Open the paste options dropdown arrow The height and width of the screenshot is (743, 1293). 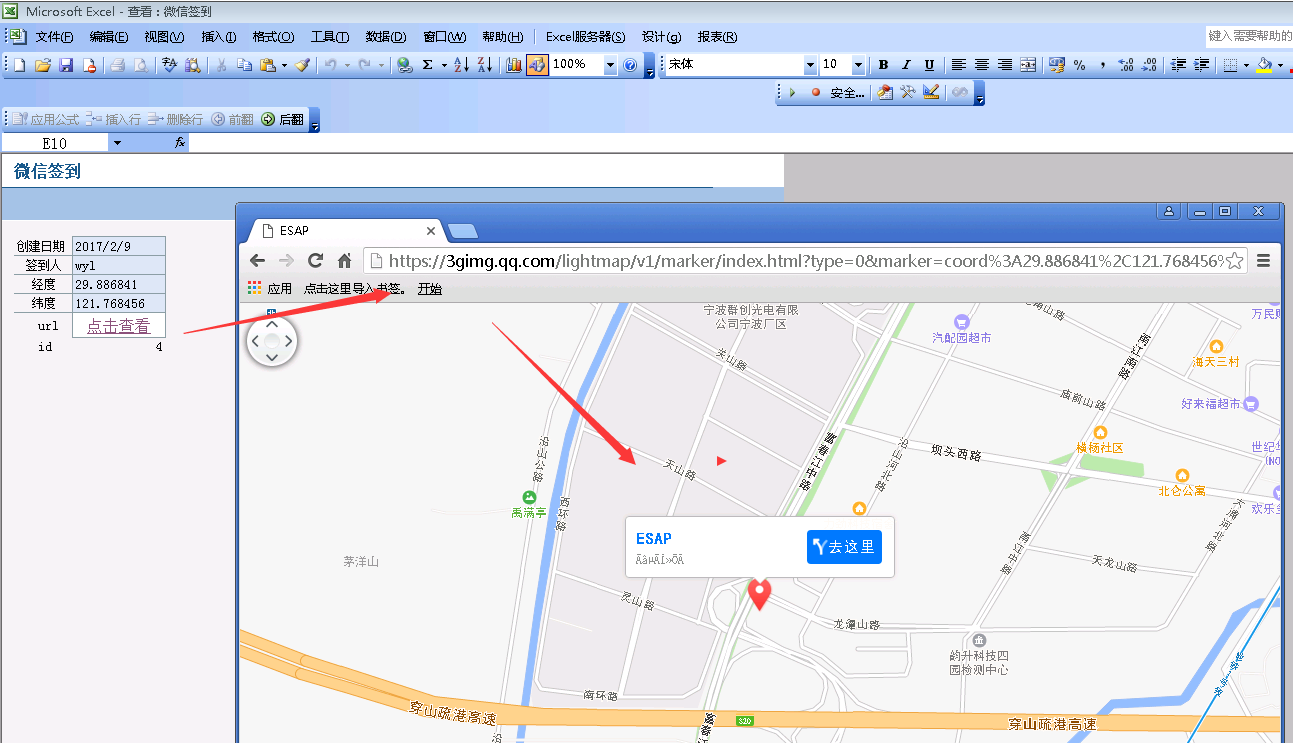pyautogui.click(x=284, y=65)
